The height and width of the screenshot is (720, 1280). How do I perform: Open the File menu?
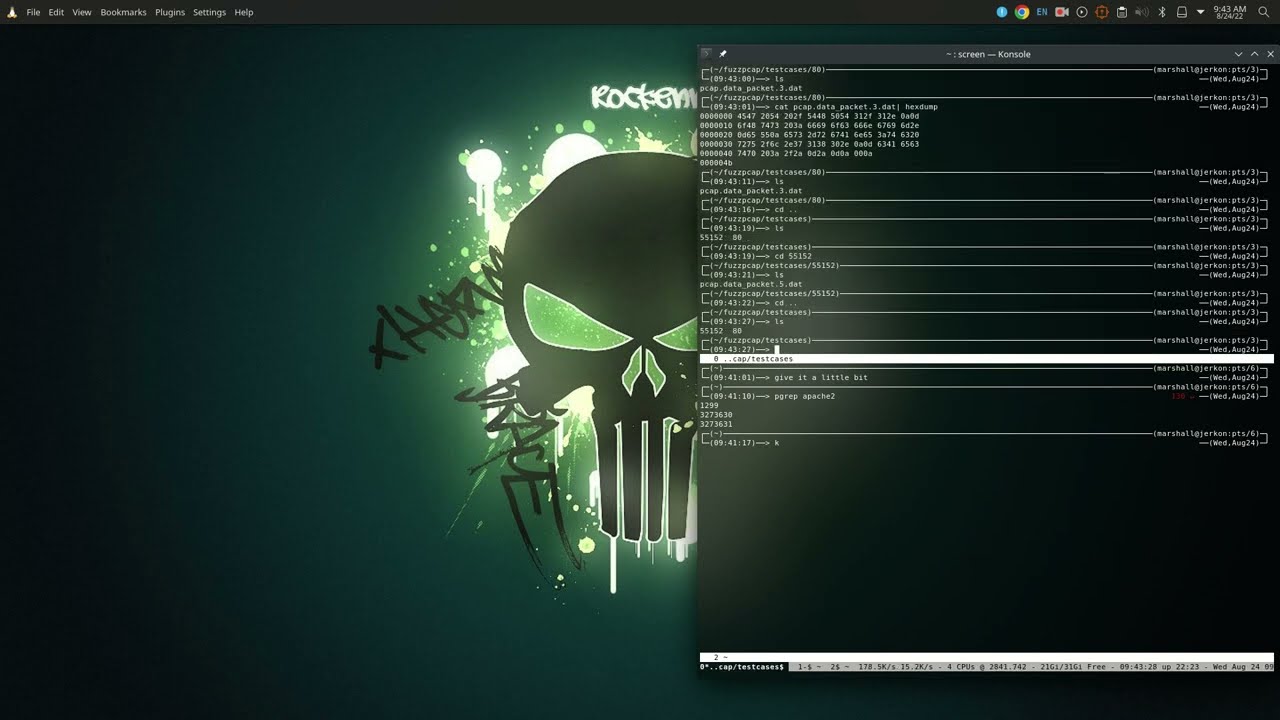pyautogui.click(x=33, y=12)
